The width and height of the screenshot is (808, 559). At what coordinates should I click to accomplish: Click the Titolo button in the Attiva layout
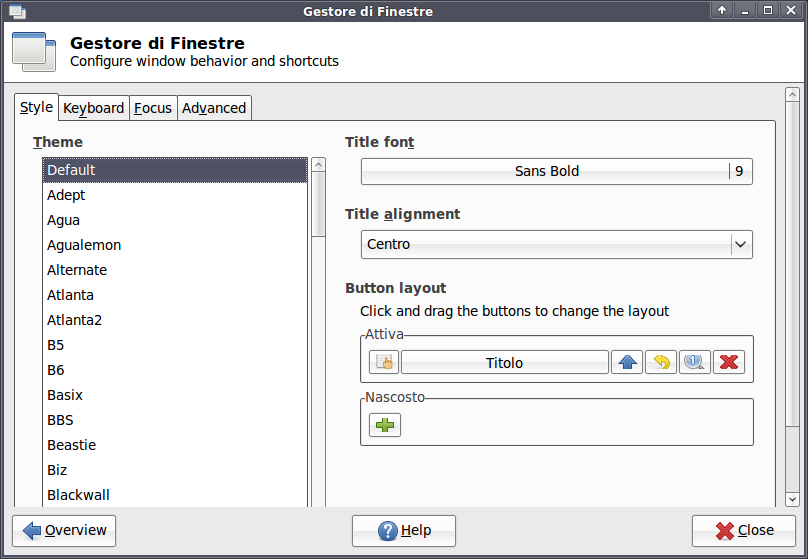(x=504, y=362)
